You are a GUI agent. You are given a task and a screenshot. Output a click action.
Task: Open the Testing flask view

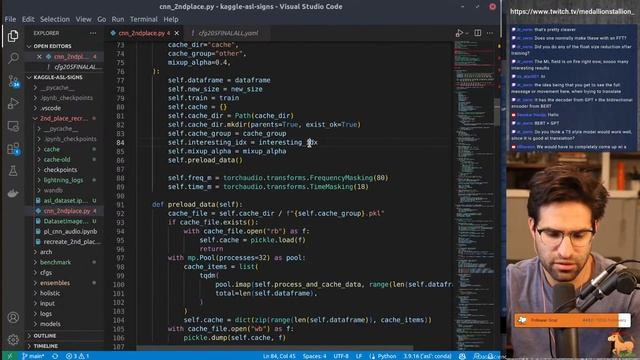[13, 171]
